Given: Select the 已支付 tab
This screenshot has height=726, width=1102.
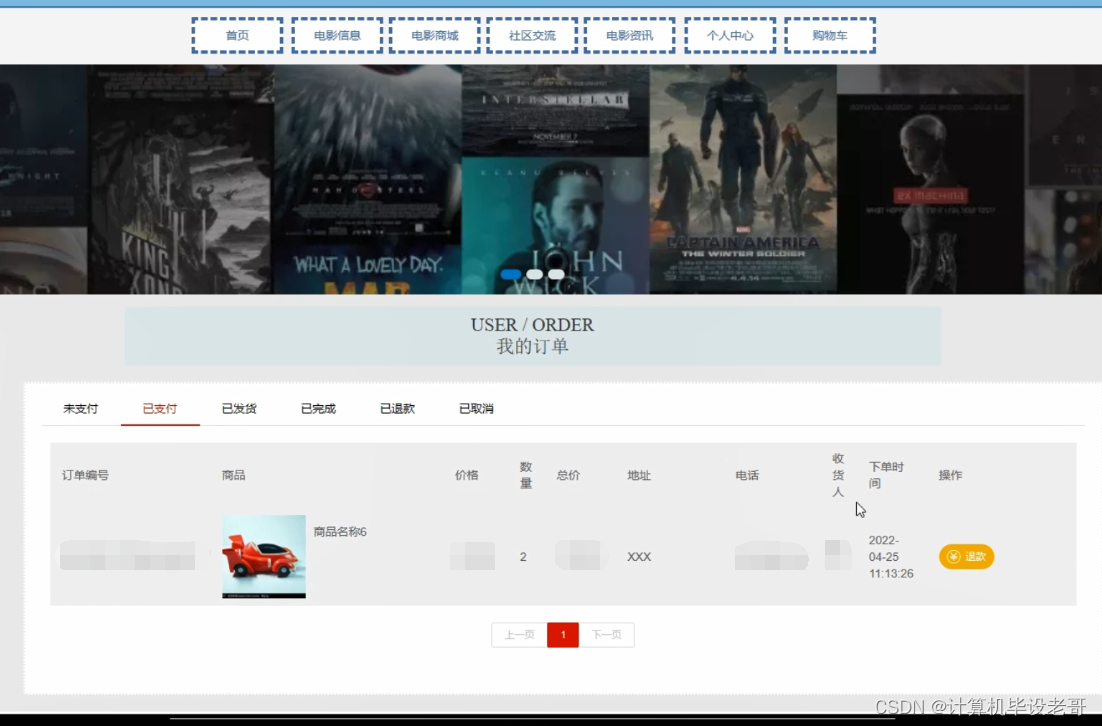Looking at the screenshot, I should [160, 409].
